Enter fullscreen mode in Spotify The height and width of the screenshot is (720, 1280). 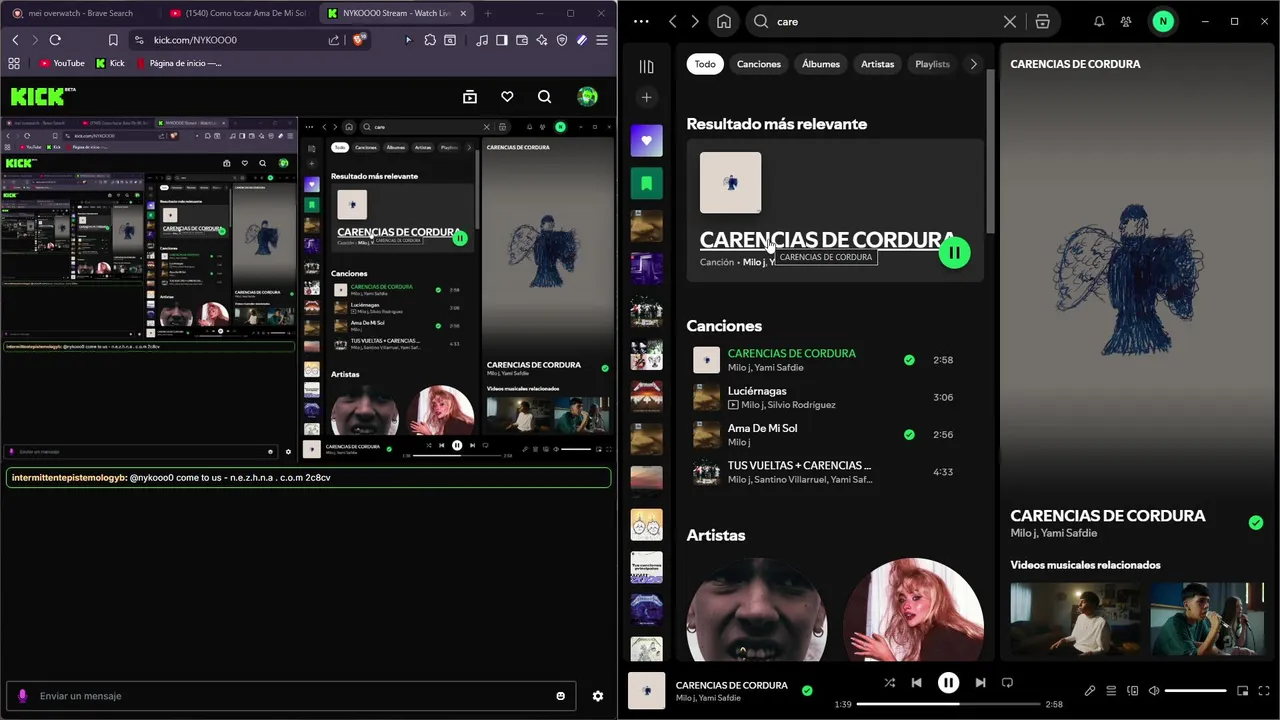point(1265,691)
